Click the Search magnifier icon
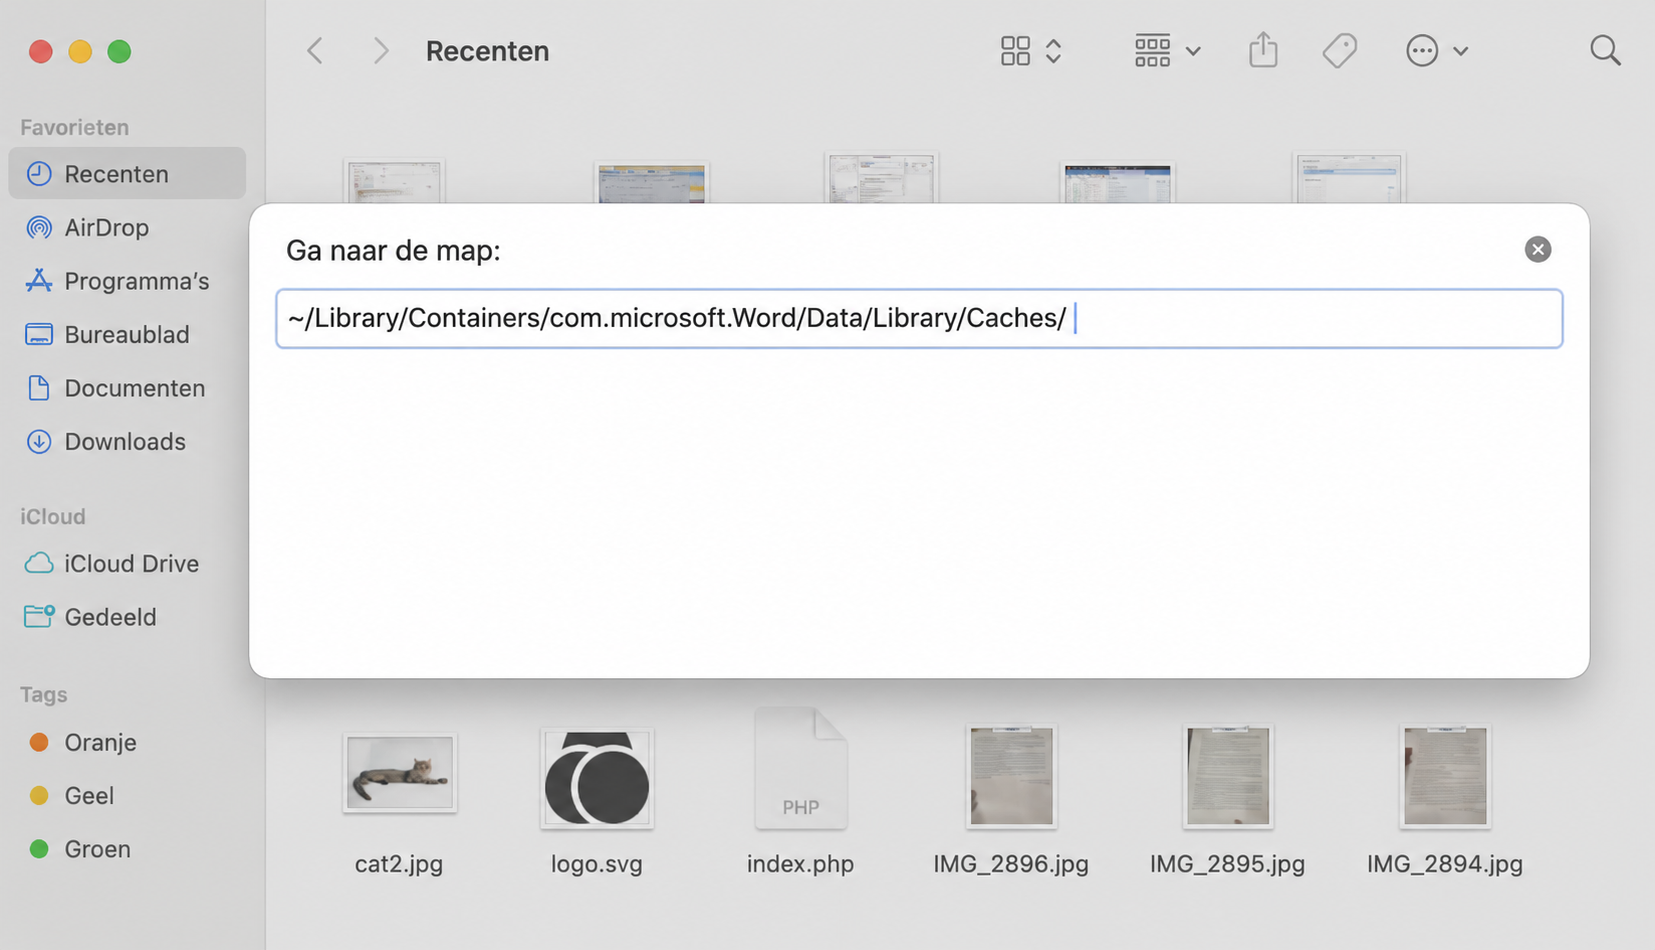1655x950 pixels. (x=1605, y=51)
